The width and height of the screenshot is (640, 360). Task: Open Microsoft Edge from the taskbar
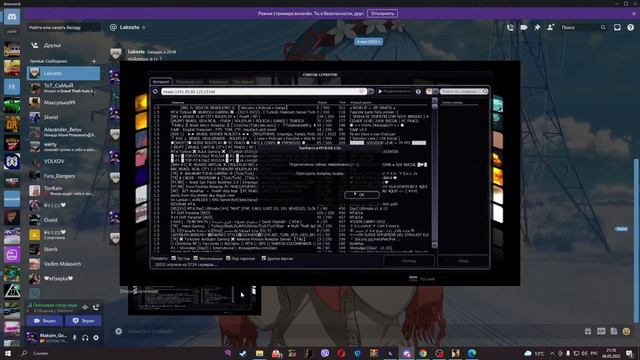[472, 353]
